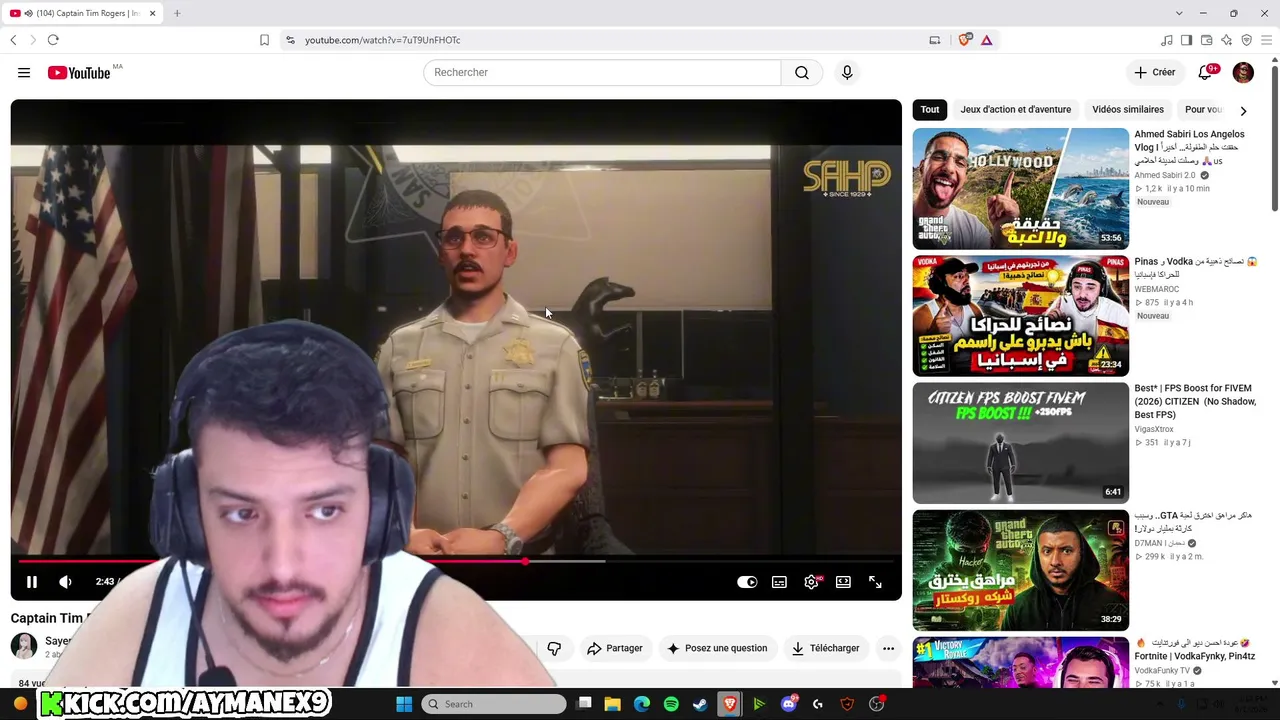Dislike the video
Viewport: 1280px width, 720px height.
[554, 648]
